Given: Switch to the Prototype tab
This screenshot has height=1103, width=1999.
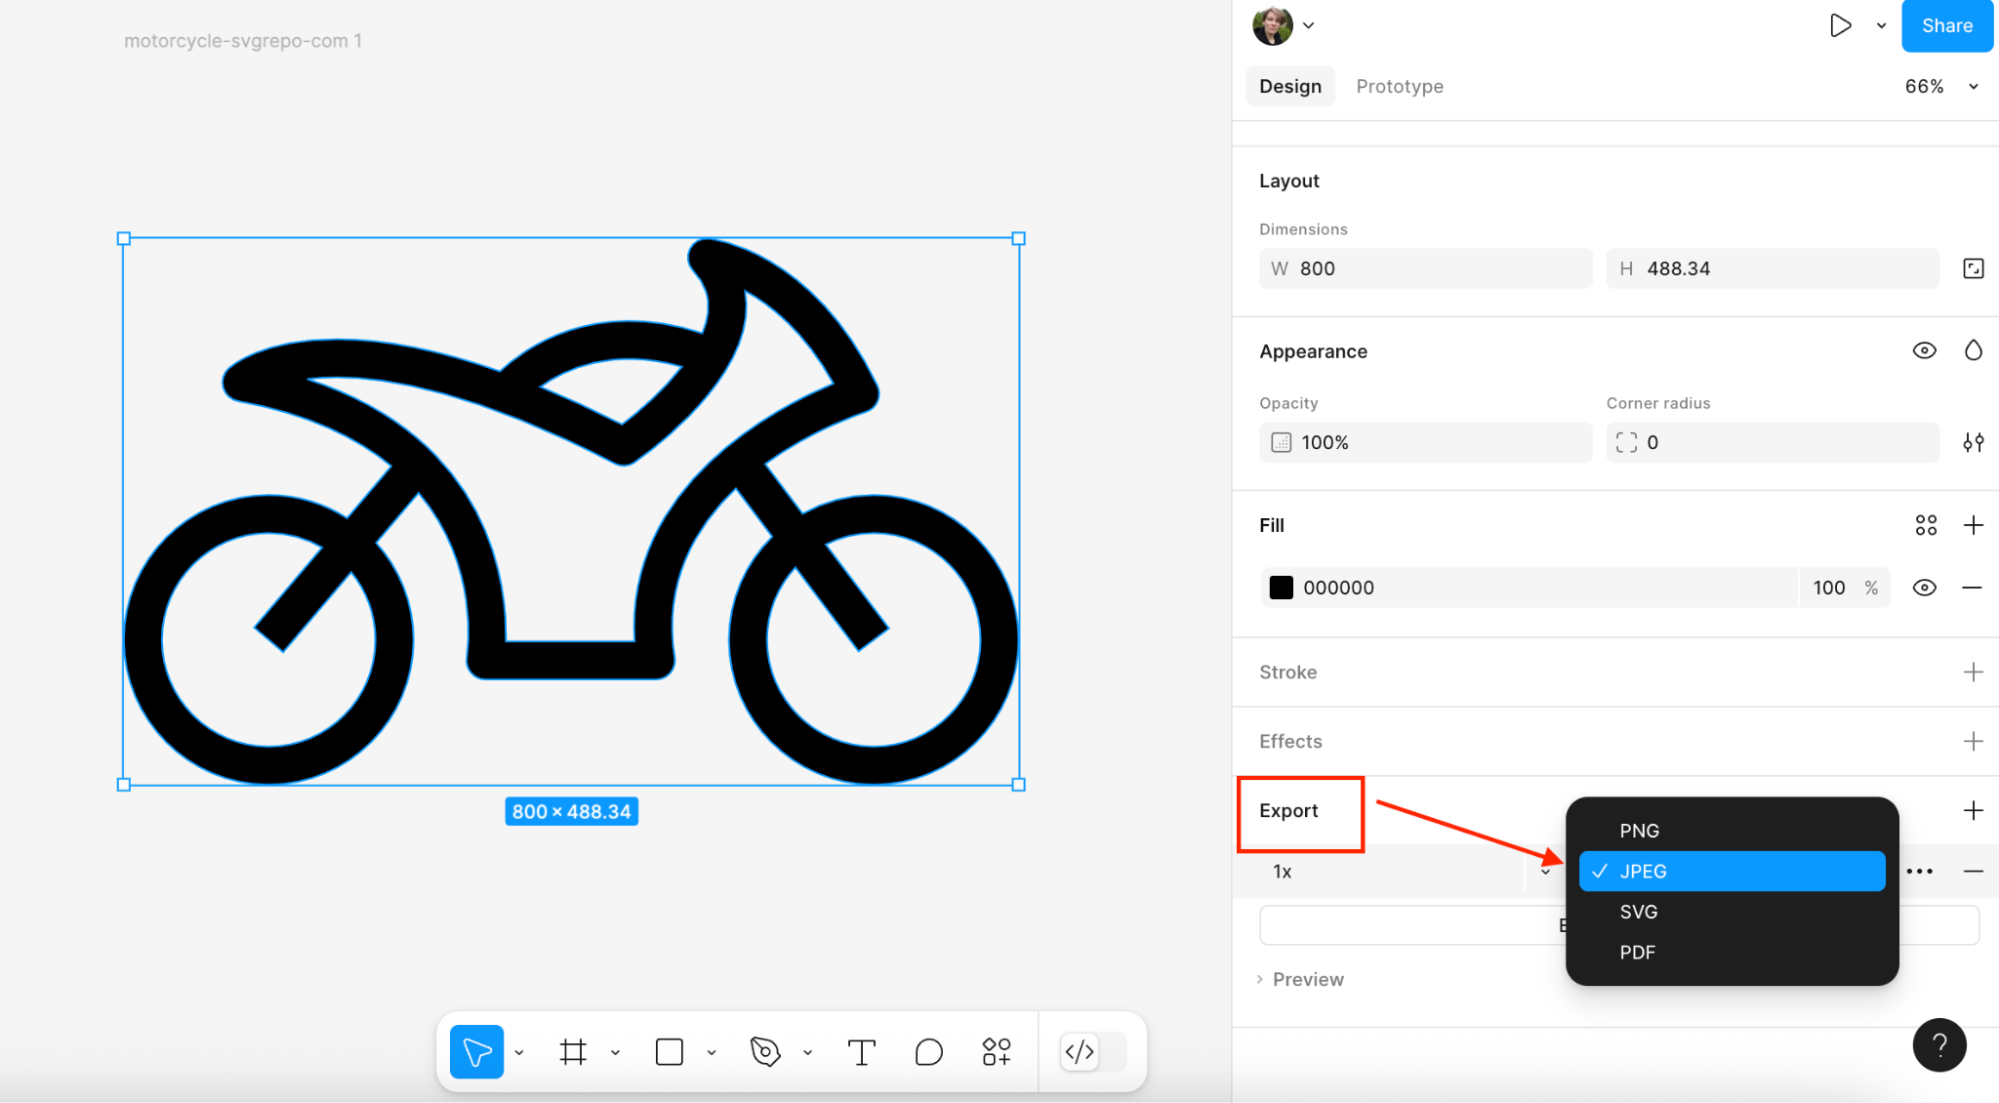Looking at the screenshot, I should click(x=1399, y=86).
